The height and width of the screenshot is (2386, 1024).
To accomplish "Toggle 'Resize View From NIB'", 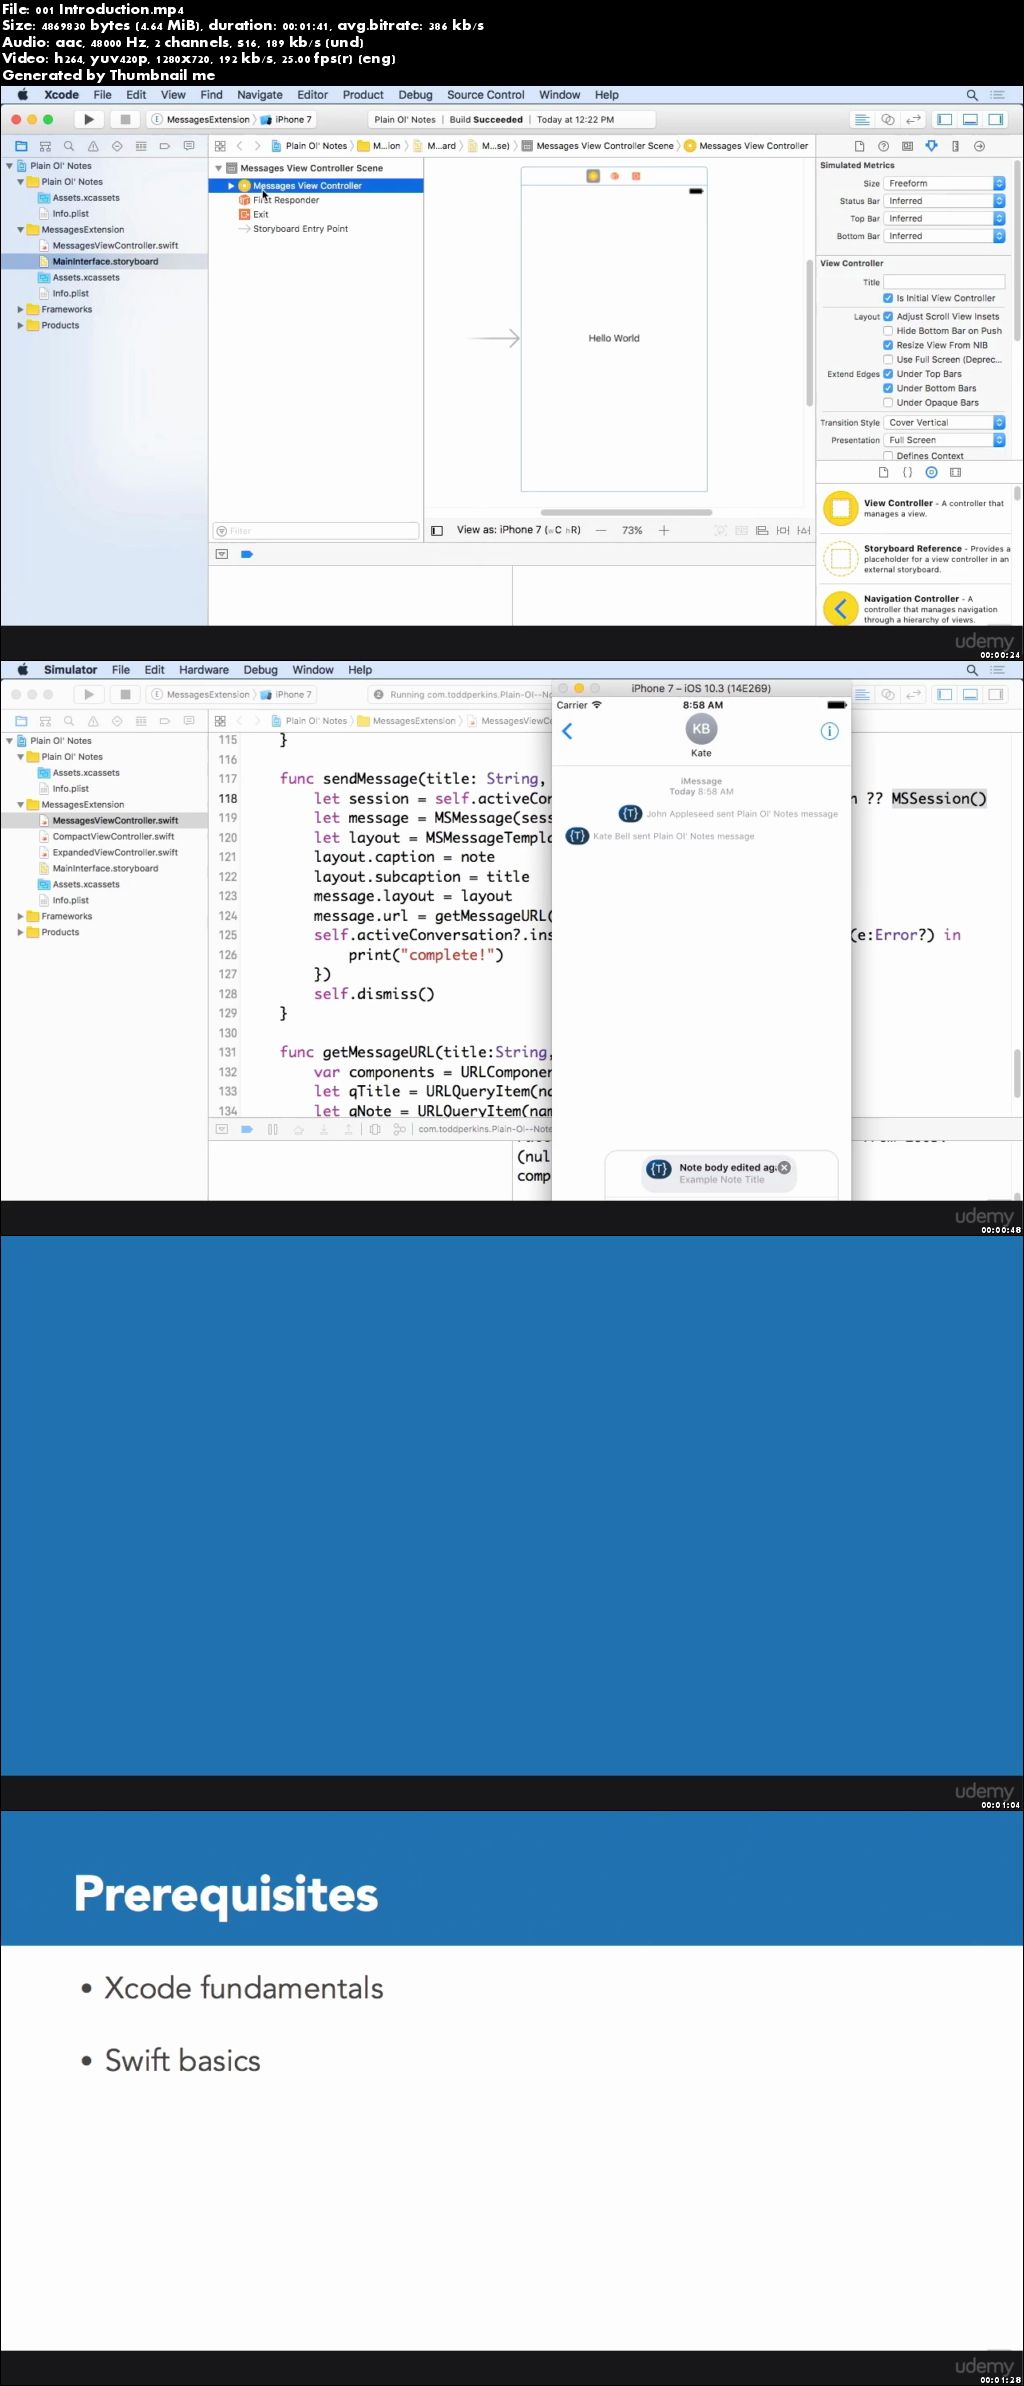I will [x=888, y=345].
